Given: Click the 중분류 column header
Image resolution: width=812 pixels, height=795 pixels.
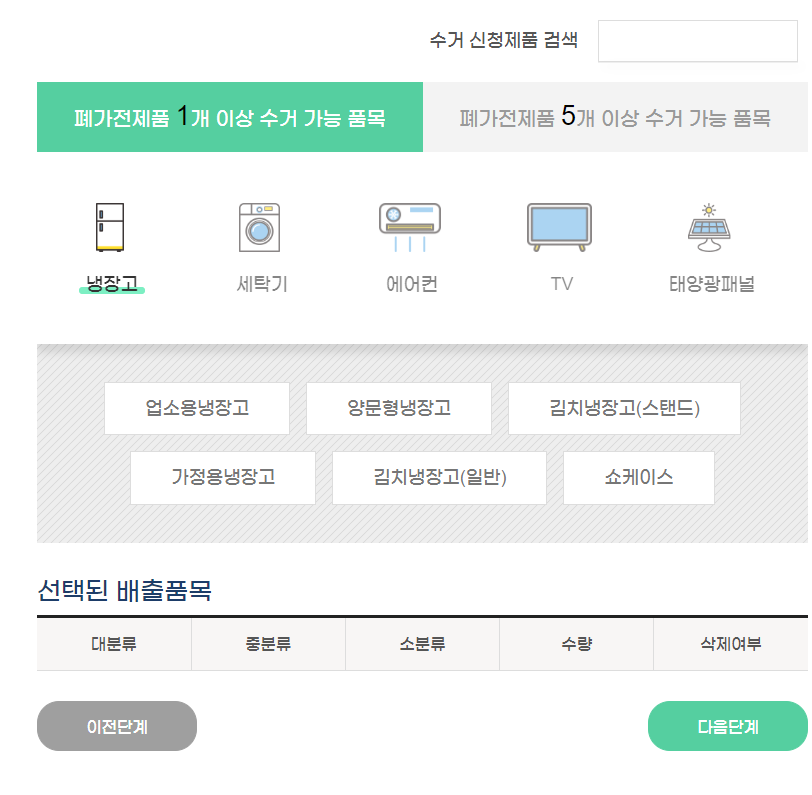Looking at the screenshot, I should point(268,644).
